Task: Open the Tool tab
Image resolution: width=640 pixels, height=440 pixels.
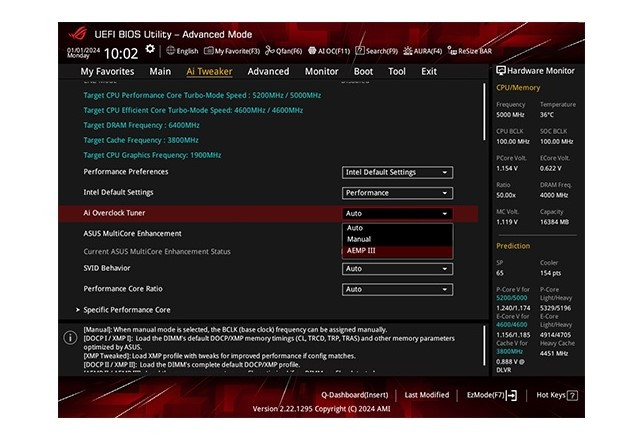Action: (397, 71)
